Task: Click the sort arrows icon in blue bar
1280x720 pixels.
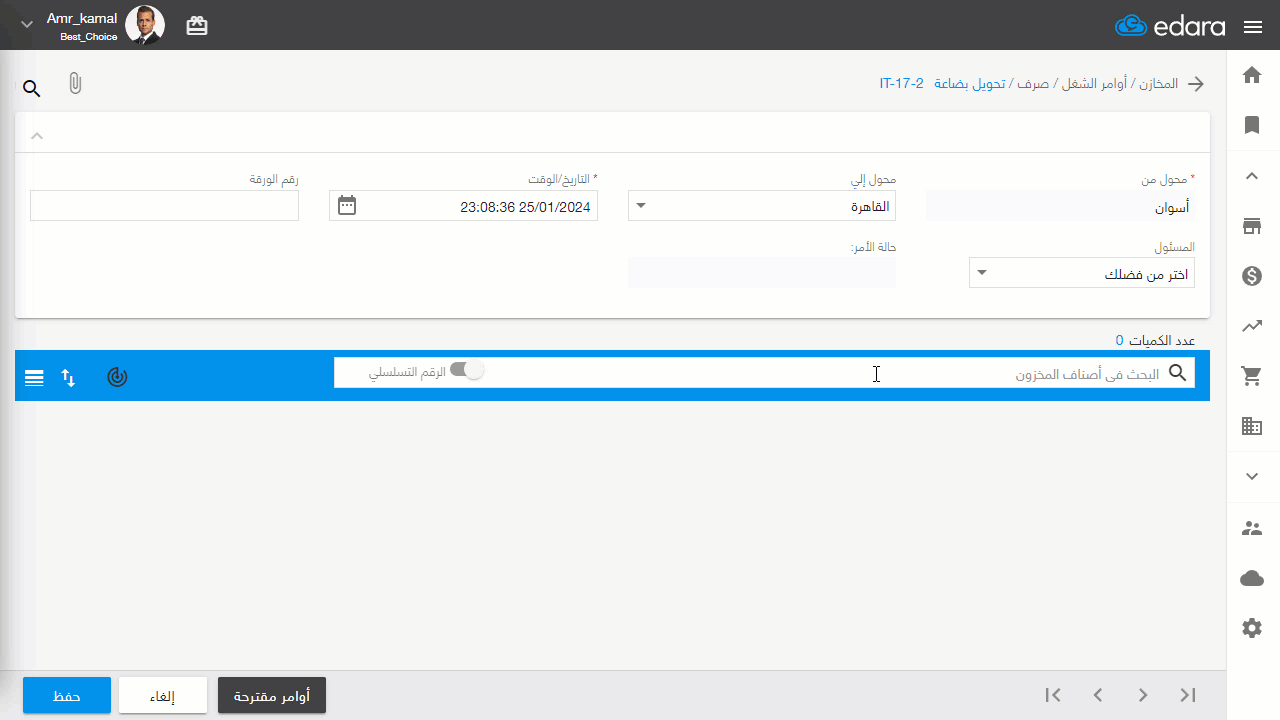Action: pos(68,377)
